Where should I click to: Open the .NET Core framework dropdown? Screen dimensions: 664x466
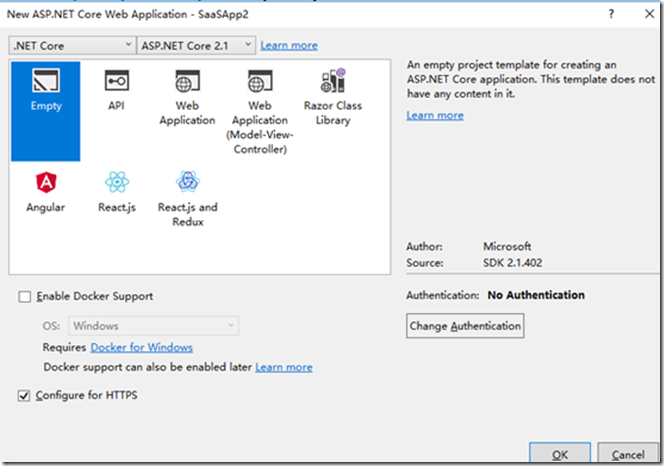(x=72, y=45)
